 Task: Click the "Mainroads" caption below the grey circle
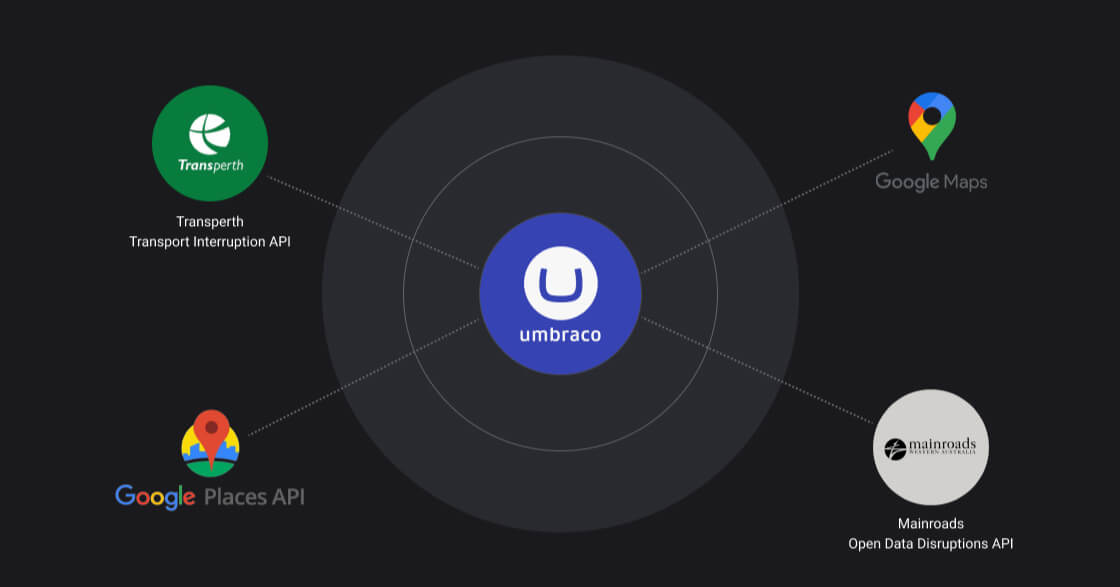(x=931, y=523)
